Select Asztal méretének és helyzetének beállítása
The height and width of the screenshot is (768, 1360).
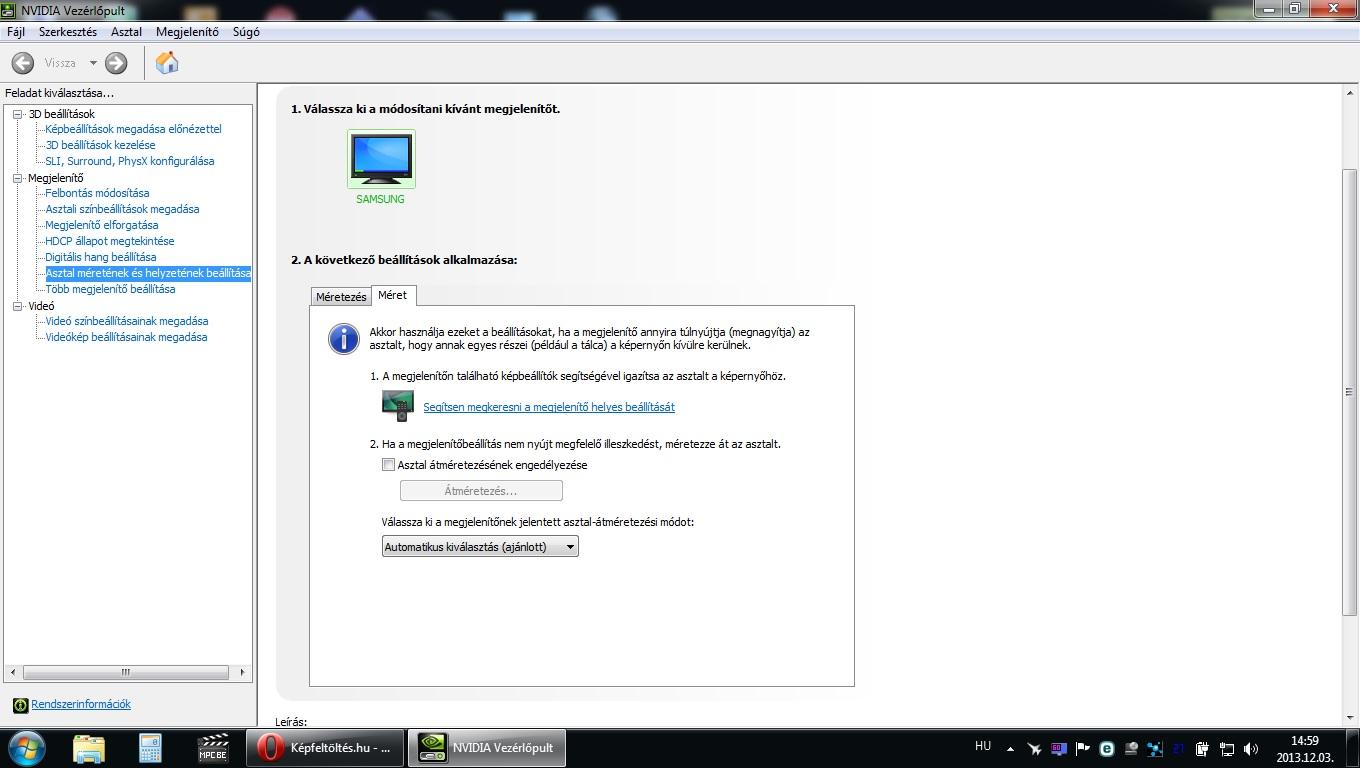point(148,273)
